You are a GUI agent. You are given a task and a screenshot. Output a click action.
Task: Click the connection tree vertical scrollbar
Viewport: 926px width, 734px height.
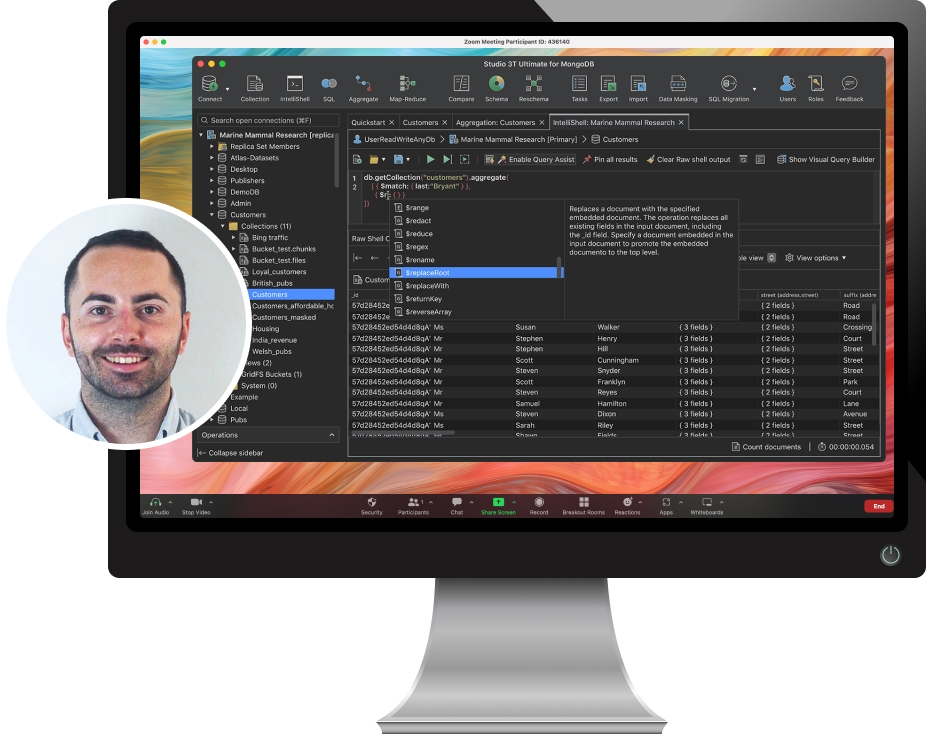[x=337, y=159]
